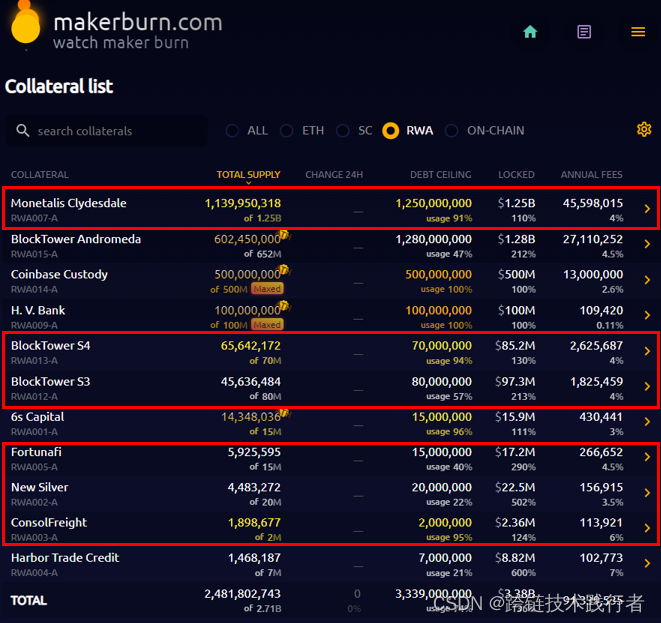661x623 pixels.
Task: Select the ALL collateral filter
Action: tap(247, 131)
